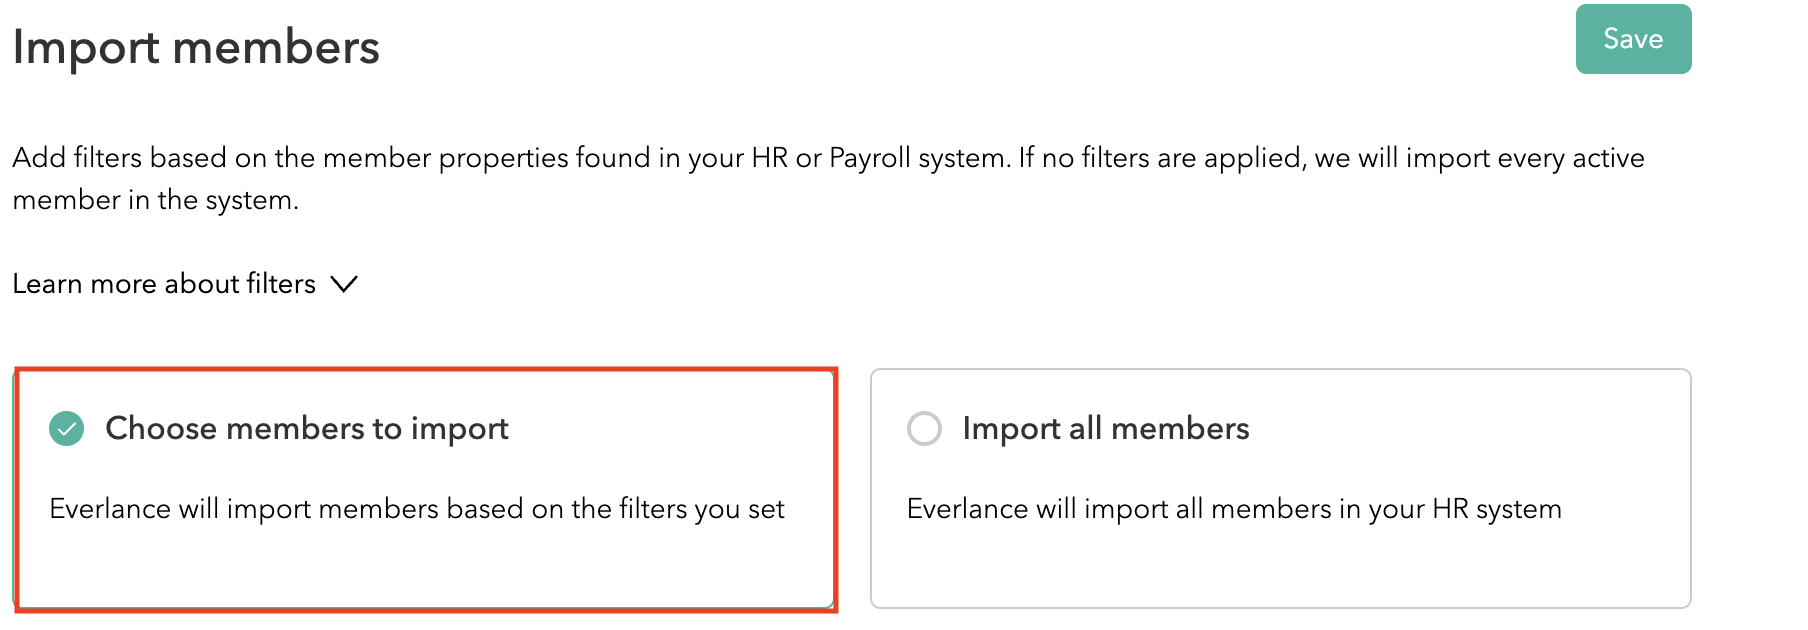
Task: Click the Import members page heading
Action: point(196,48)
